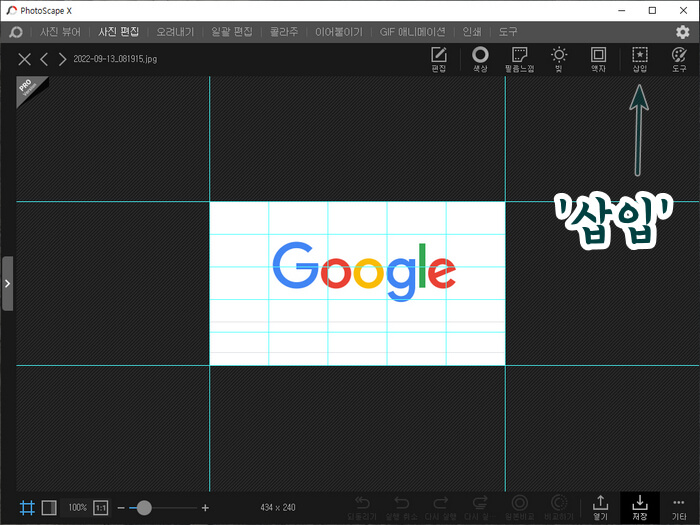Click the 원본비교 compare original button

pos(519,508)
